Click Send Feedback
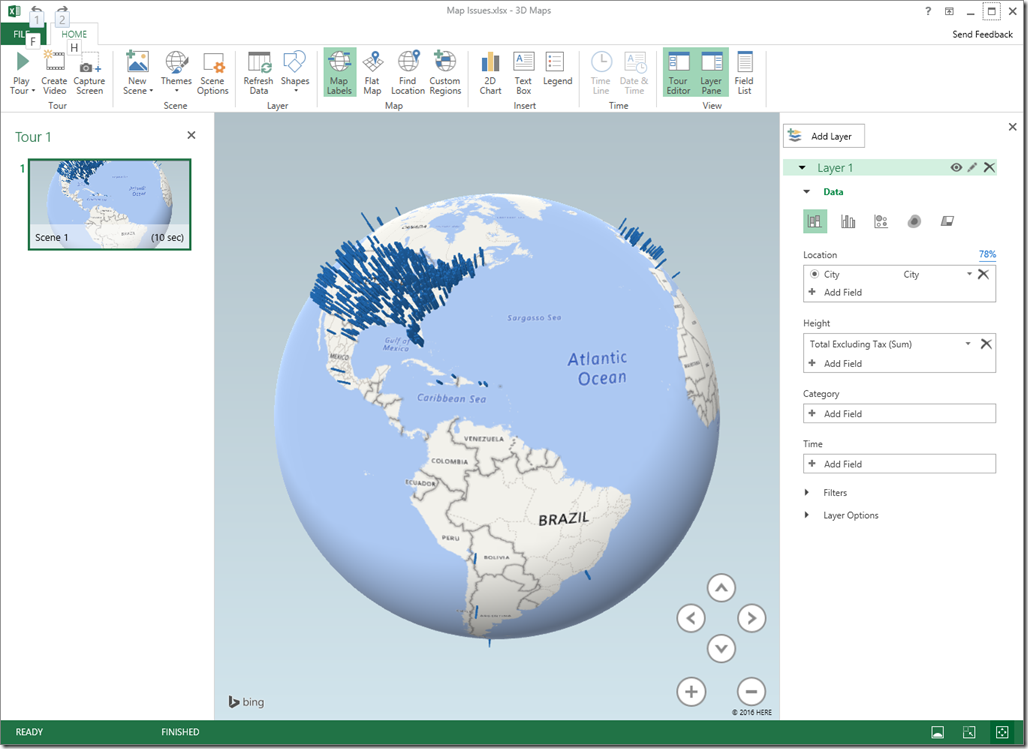Image resolution: width=1028 pixels, height=749 pixels. pyautogui.click(x=982, y=34)
